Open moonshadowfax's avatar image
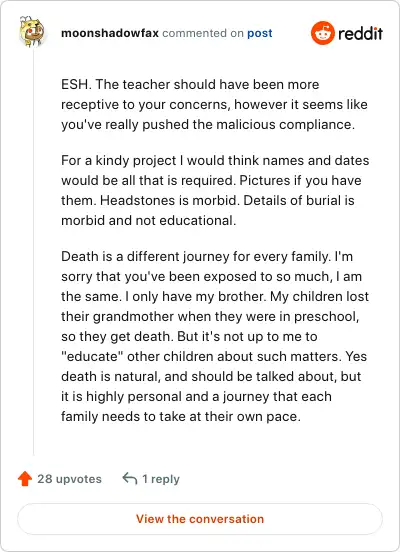The height and width of the screenshot is (552, 400). tap(32, 31)
